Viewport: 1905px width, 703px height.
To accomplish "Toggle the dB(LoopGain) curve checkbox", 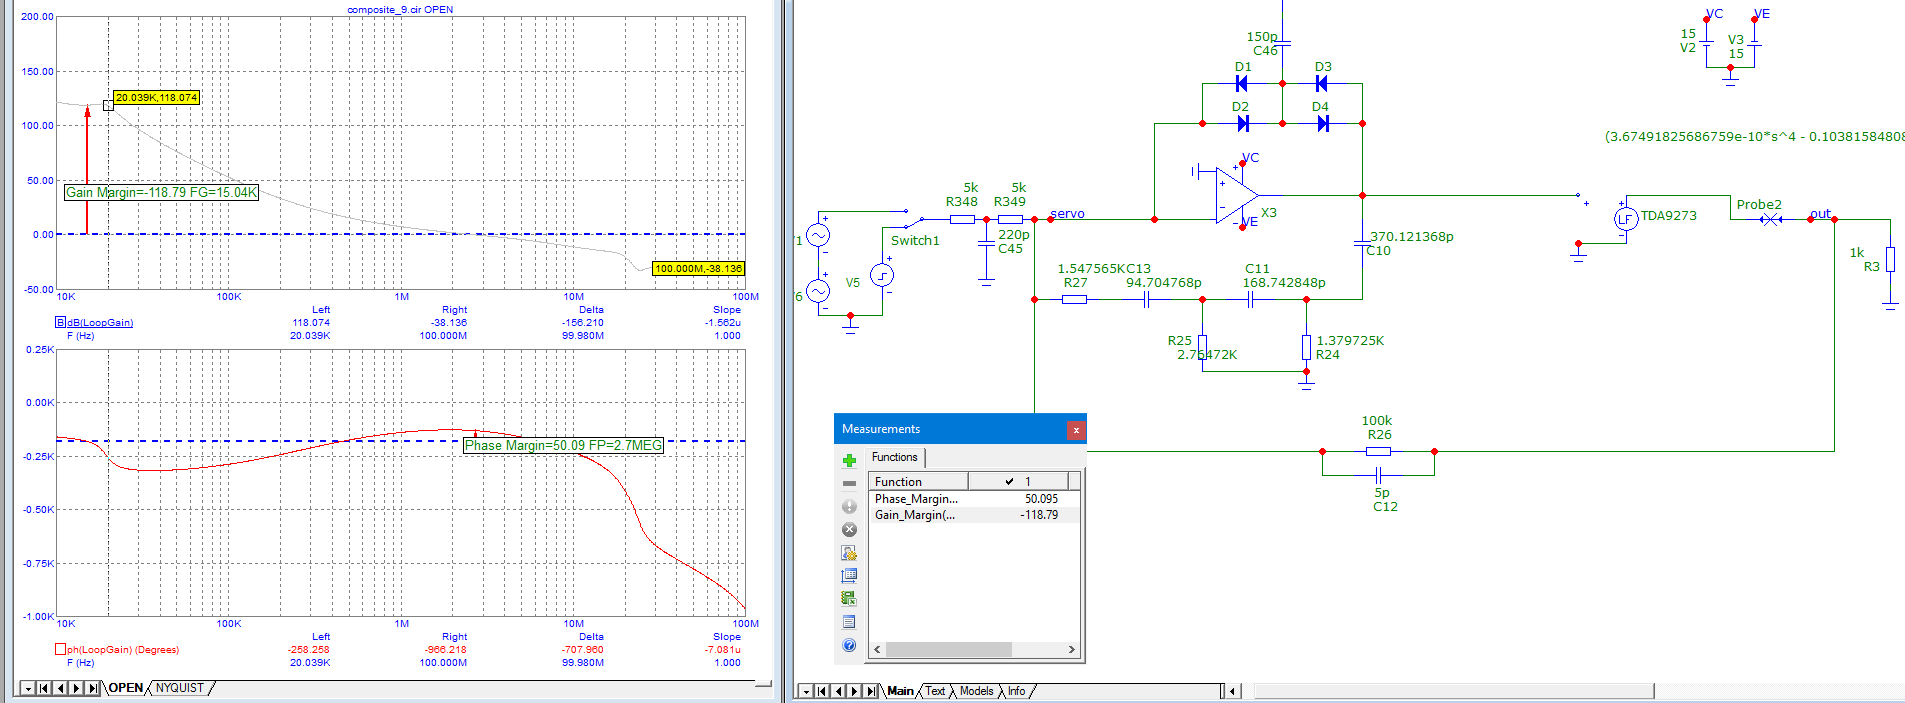I will [x=60, y=322].
